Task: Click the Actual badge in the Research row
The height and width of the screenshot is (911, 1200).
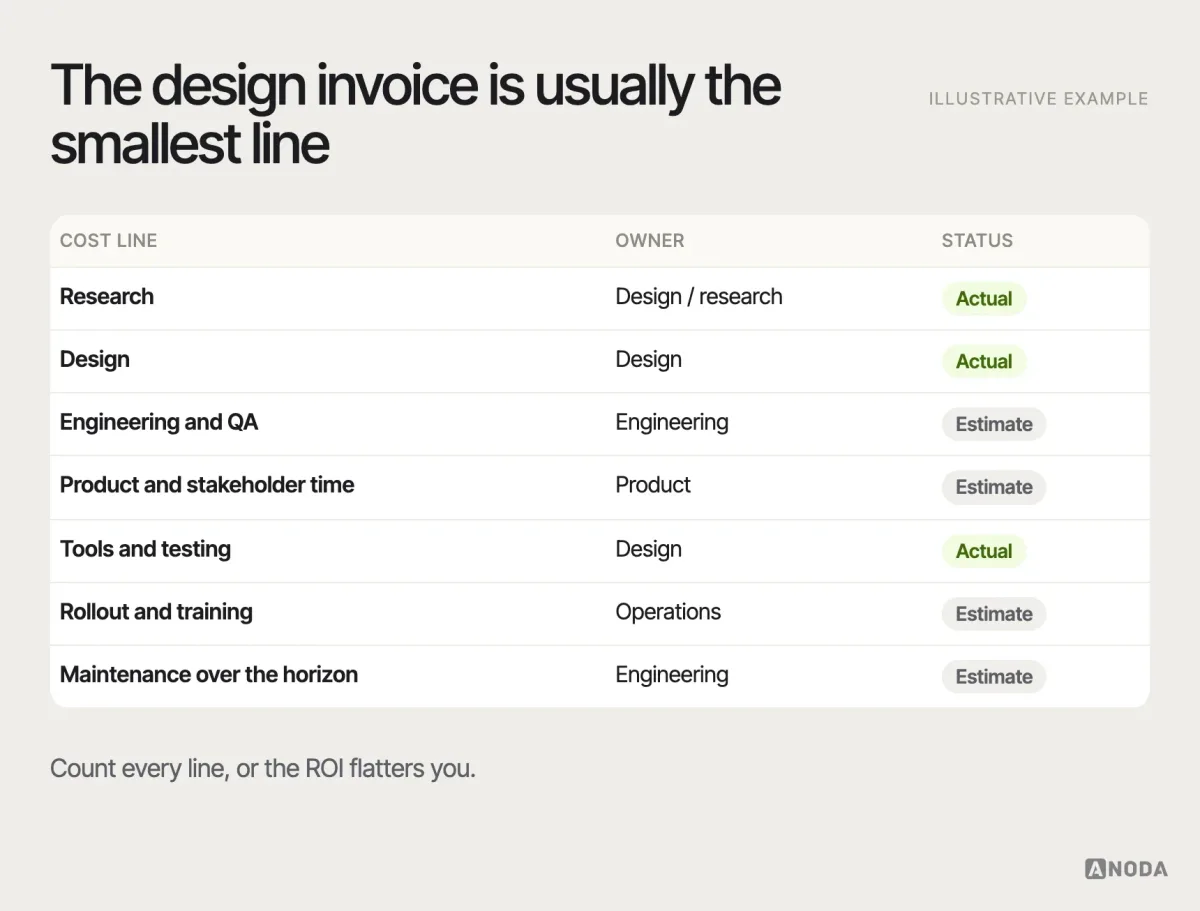Action: (984, 298)
